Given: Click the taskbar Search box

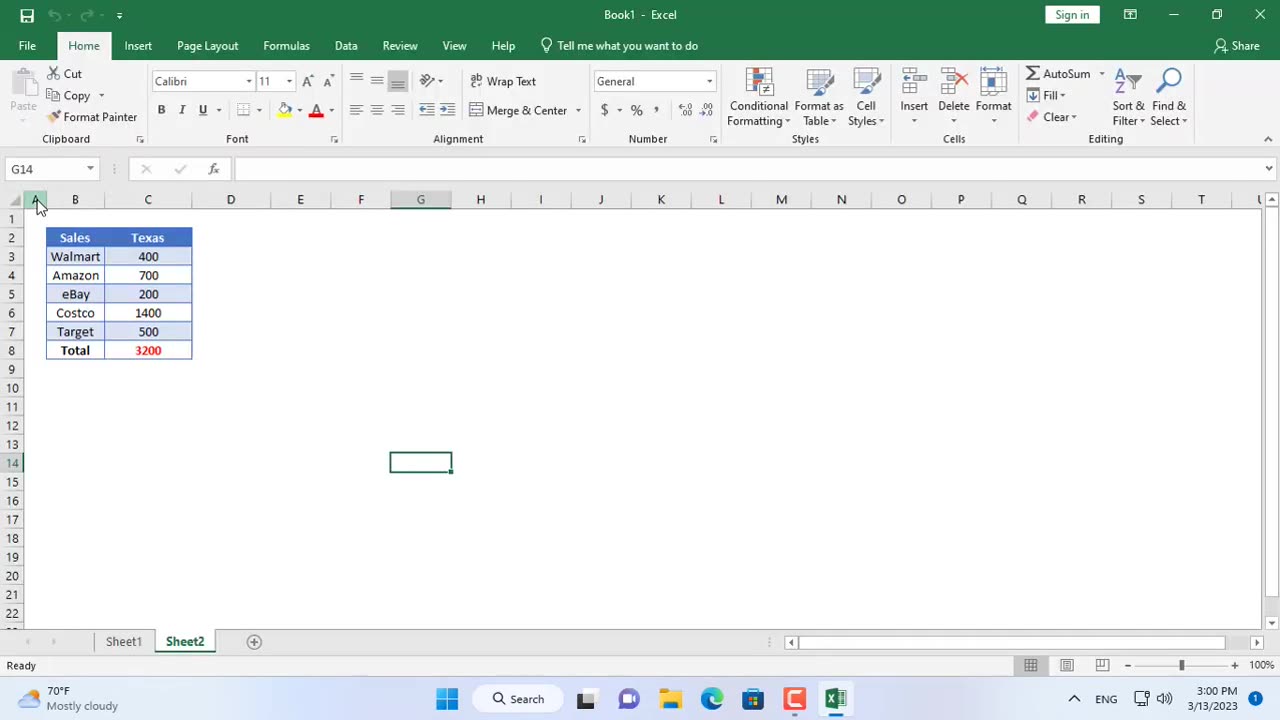Looking at the screenshot, I should point(517,699).
